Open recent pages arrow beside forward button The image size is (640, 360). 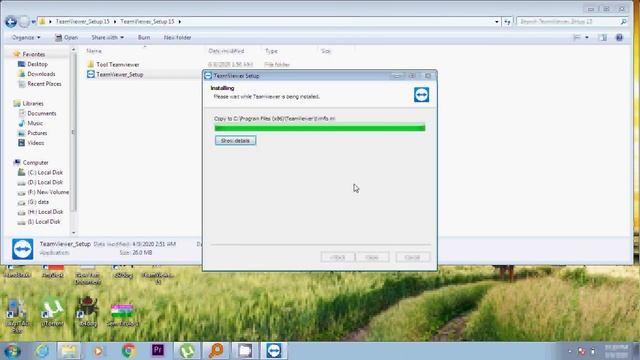[33, 22]
